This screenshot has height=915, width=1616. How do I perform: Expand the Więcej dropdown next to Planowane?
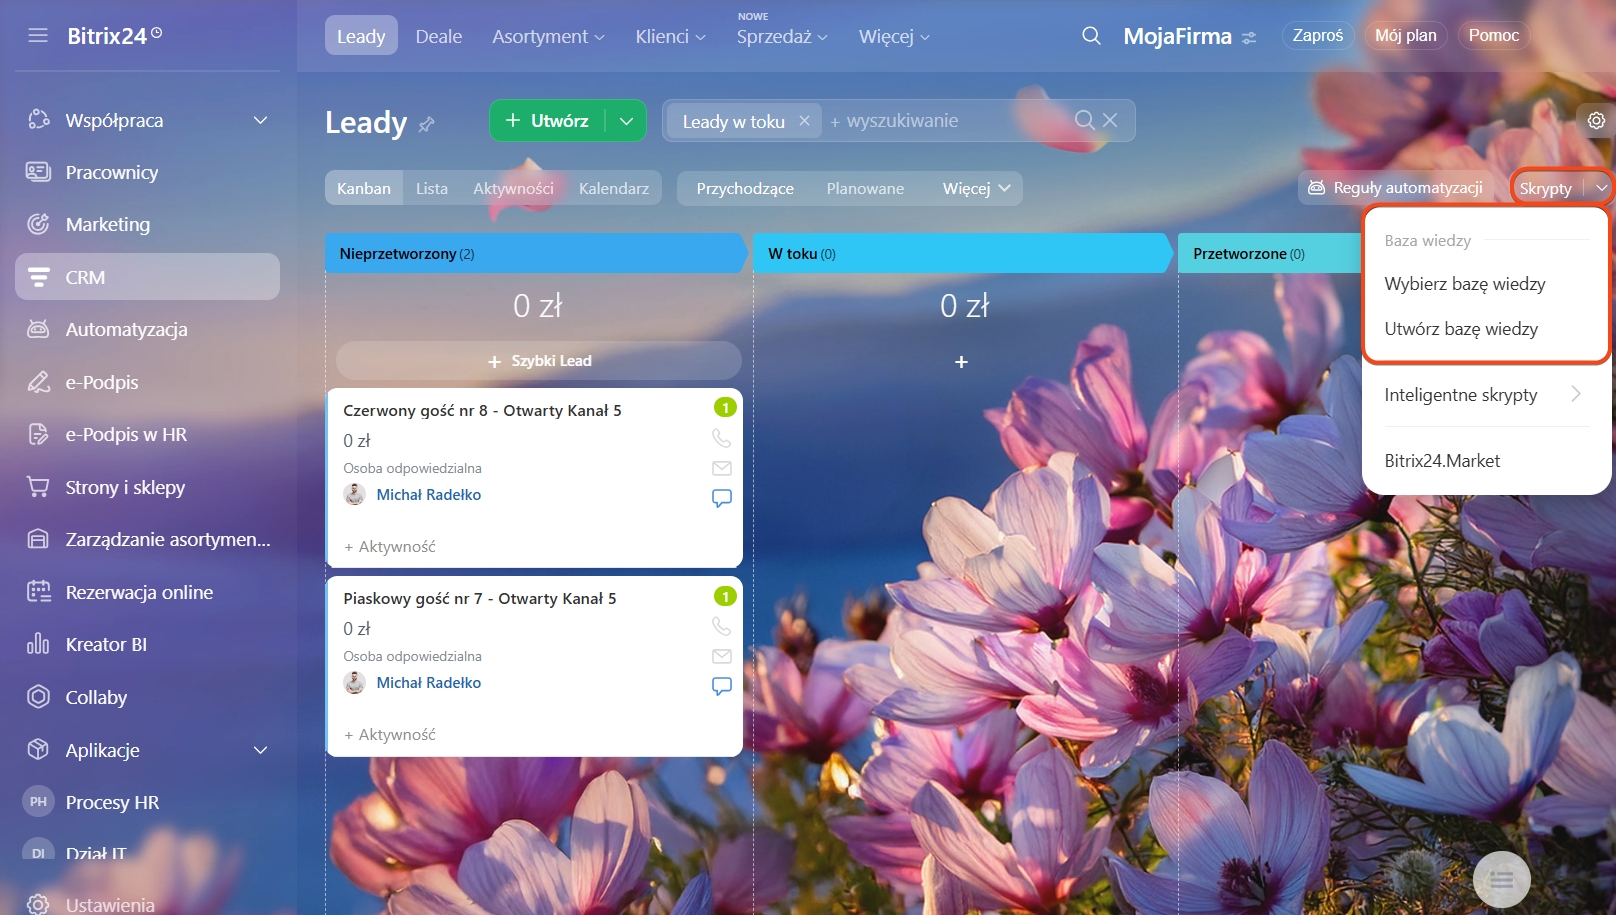(x=976, y=188)
